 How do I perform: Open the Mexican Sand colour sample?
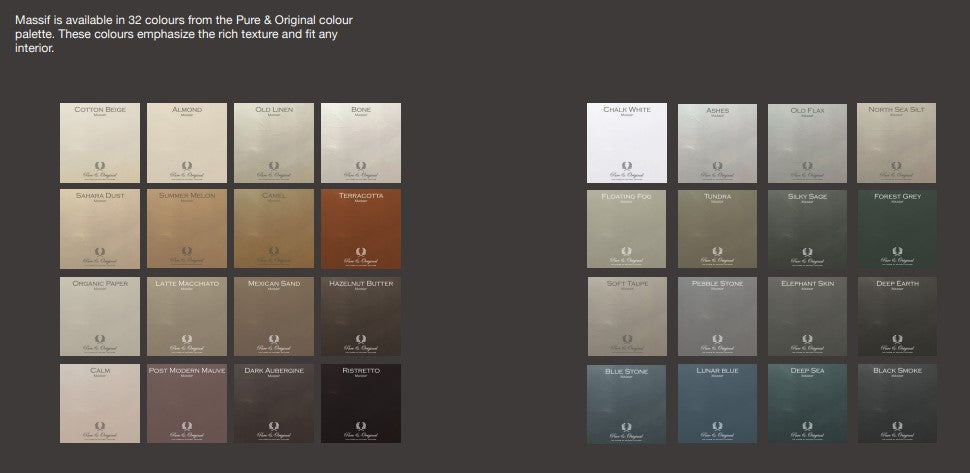(x=274, y=316)
